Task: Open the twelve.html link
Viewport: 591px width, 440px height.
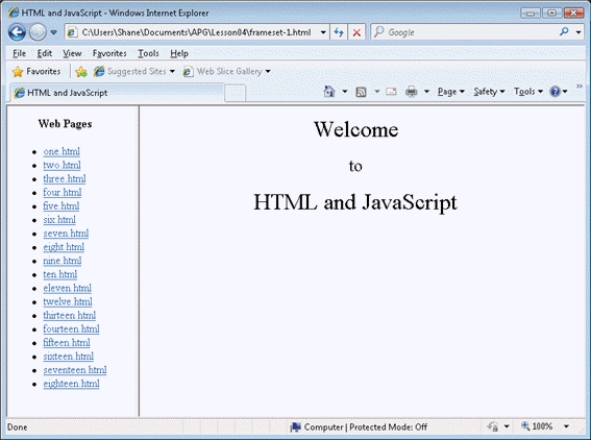Action: (x=67, y=302)
